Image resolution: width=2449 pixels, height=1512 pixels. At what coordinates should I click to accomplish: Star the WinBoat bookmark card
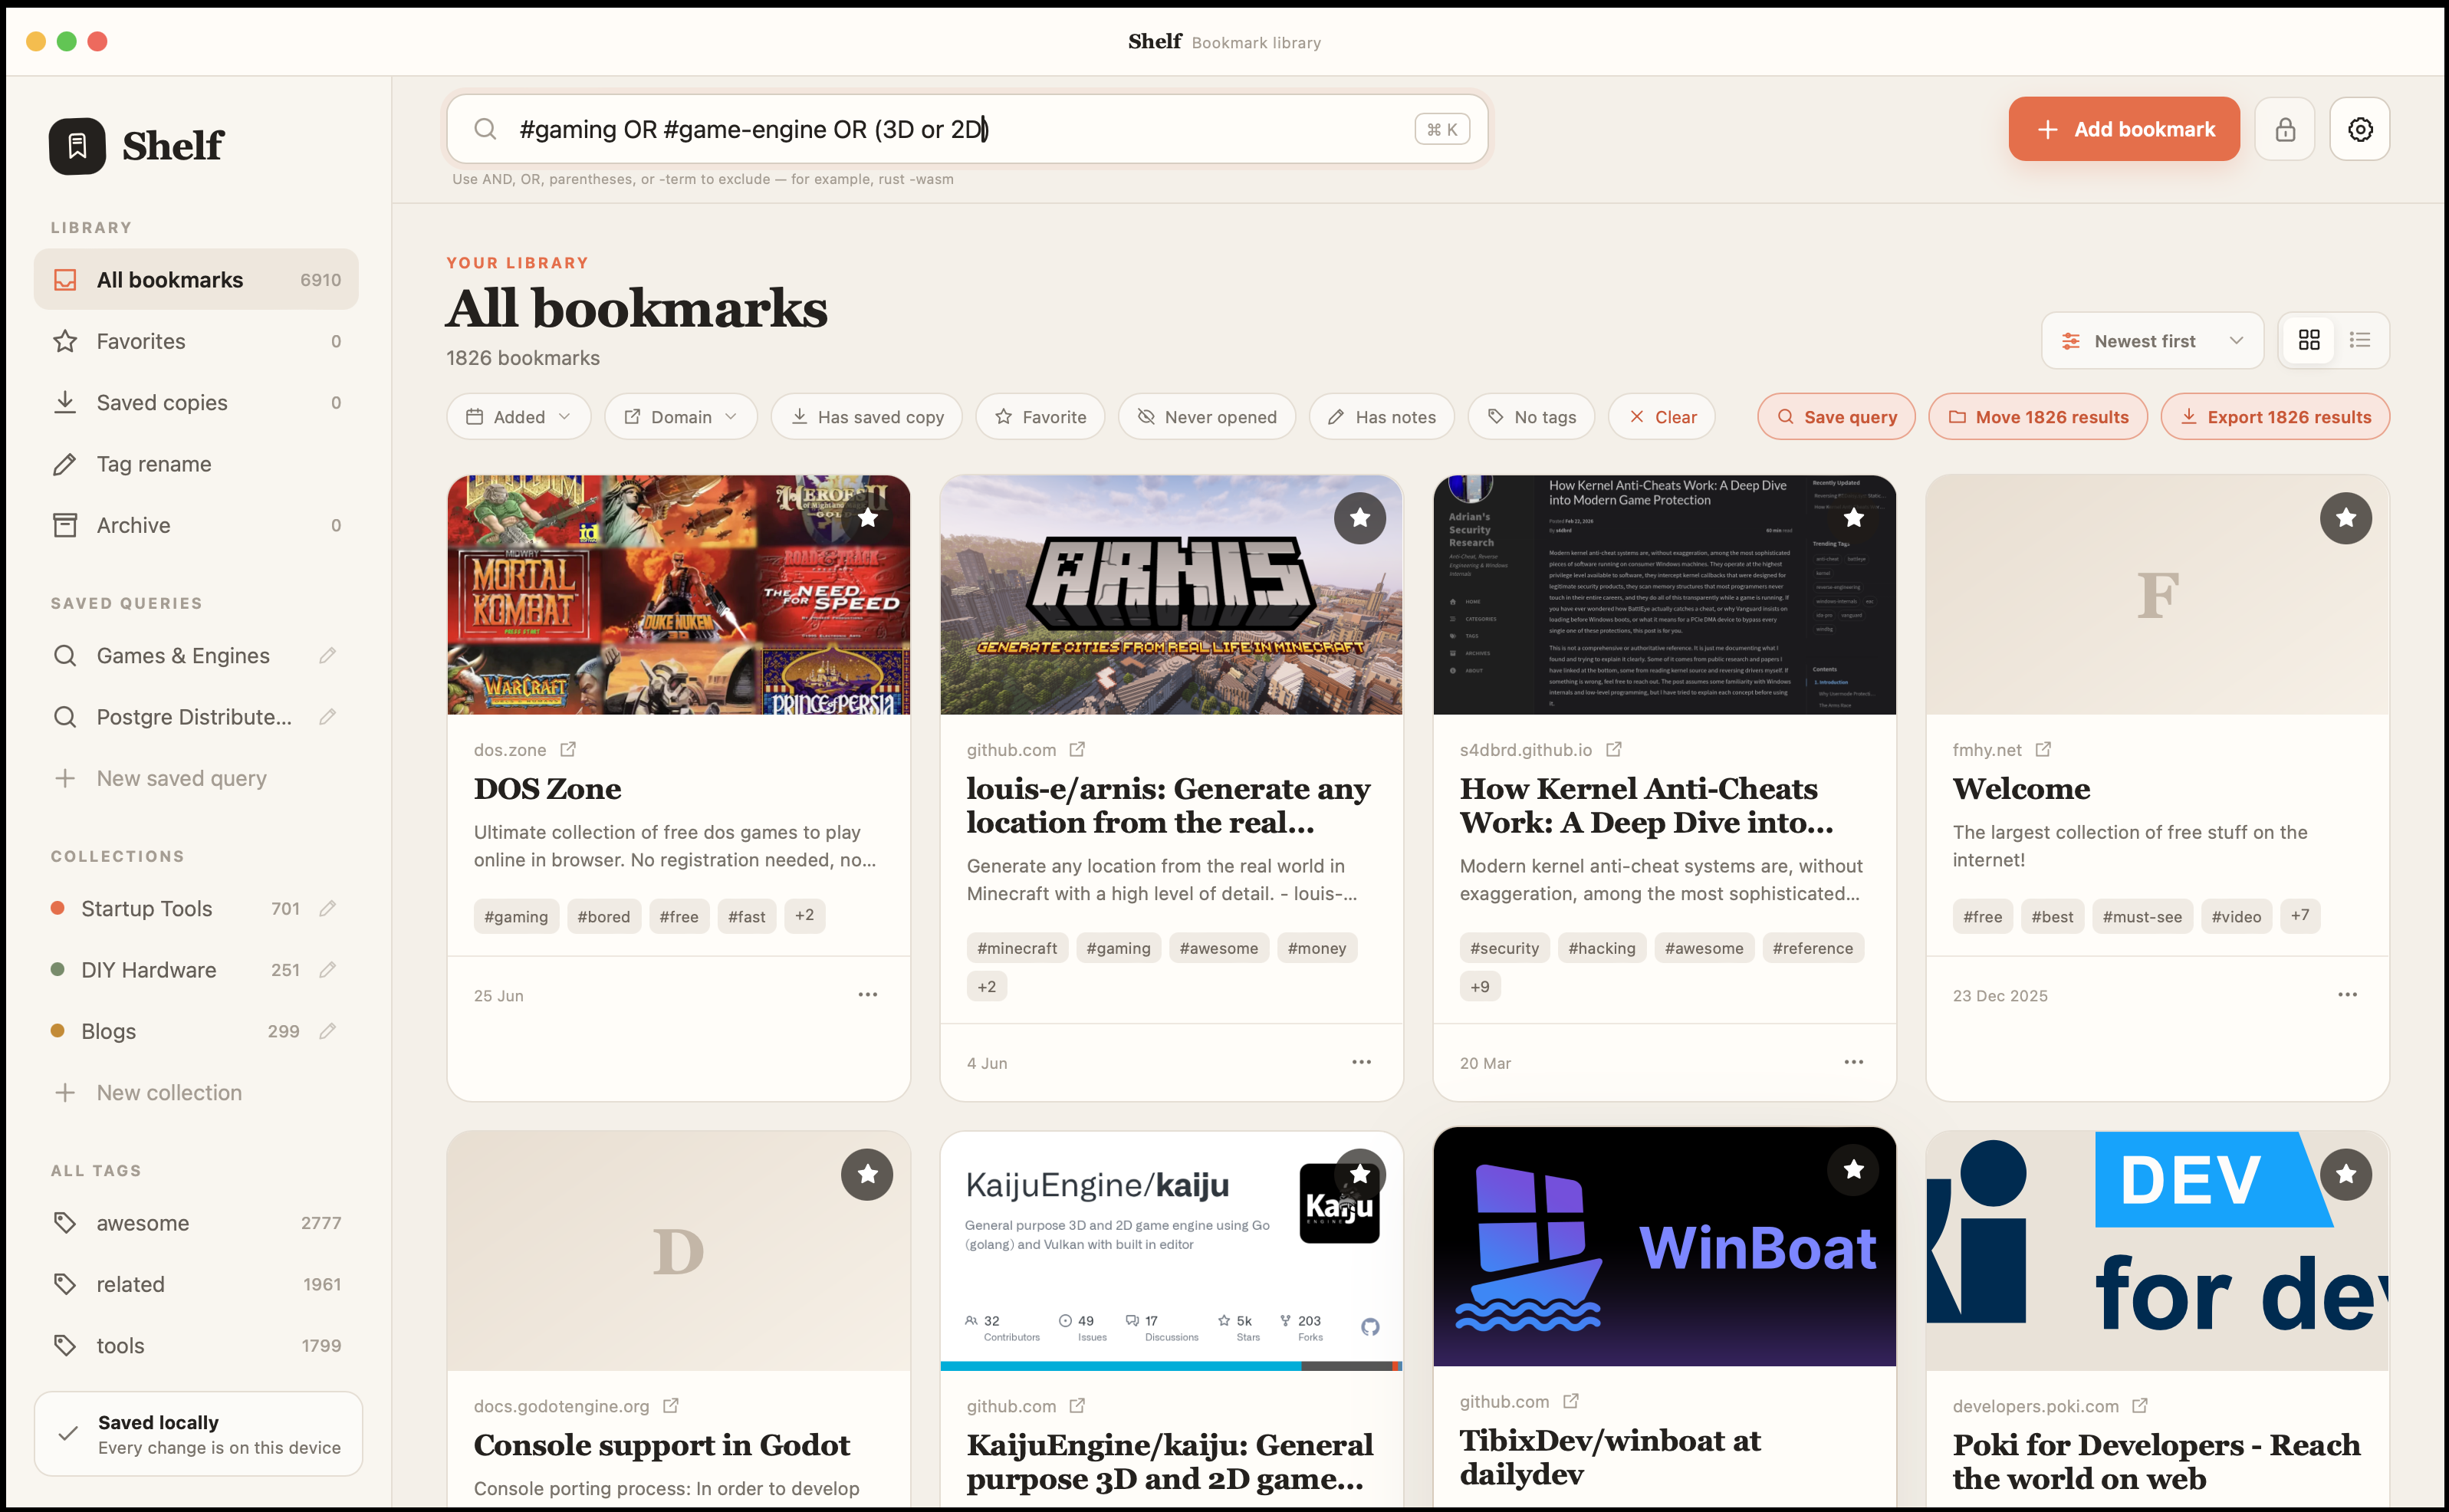coord(1853,1169)
